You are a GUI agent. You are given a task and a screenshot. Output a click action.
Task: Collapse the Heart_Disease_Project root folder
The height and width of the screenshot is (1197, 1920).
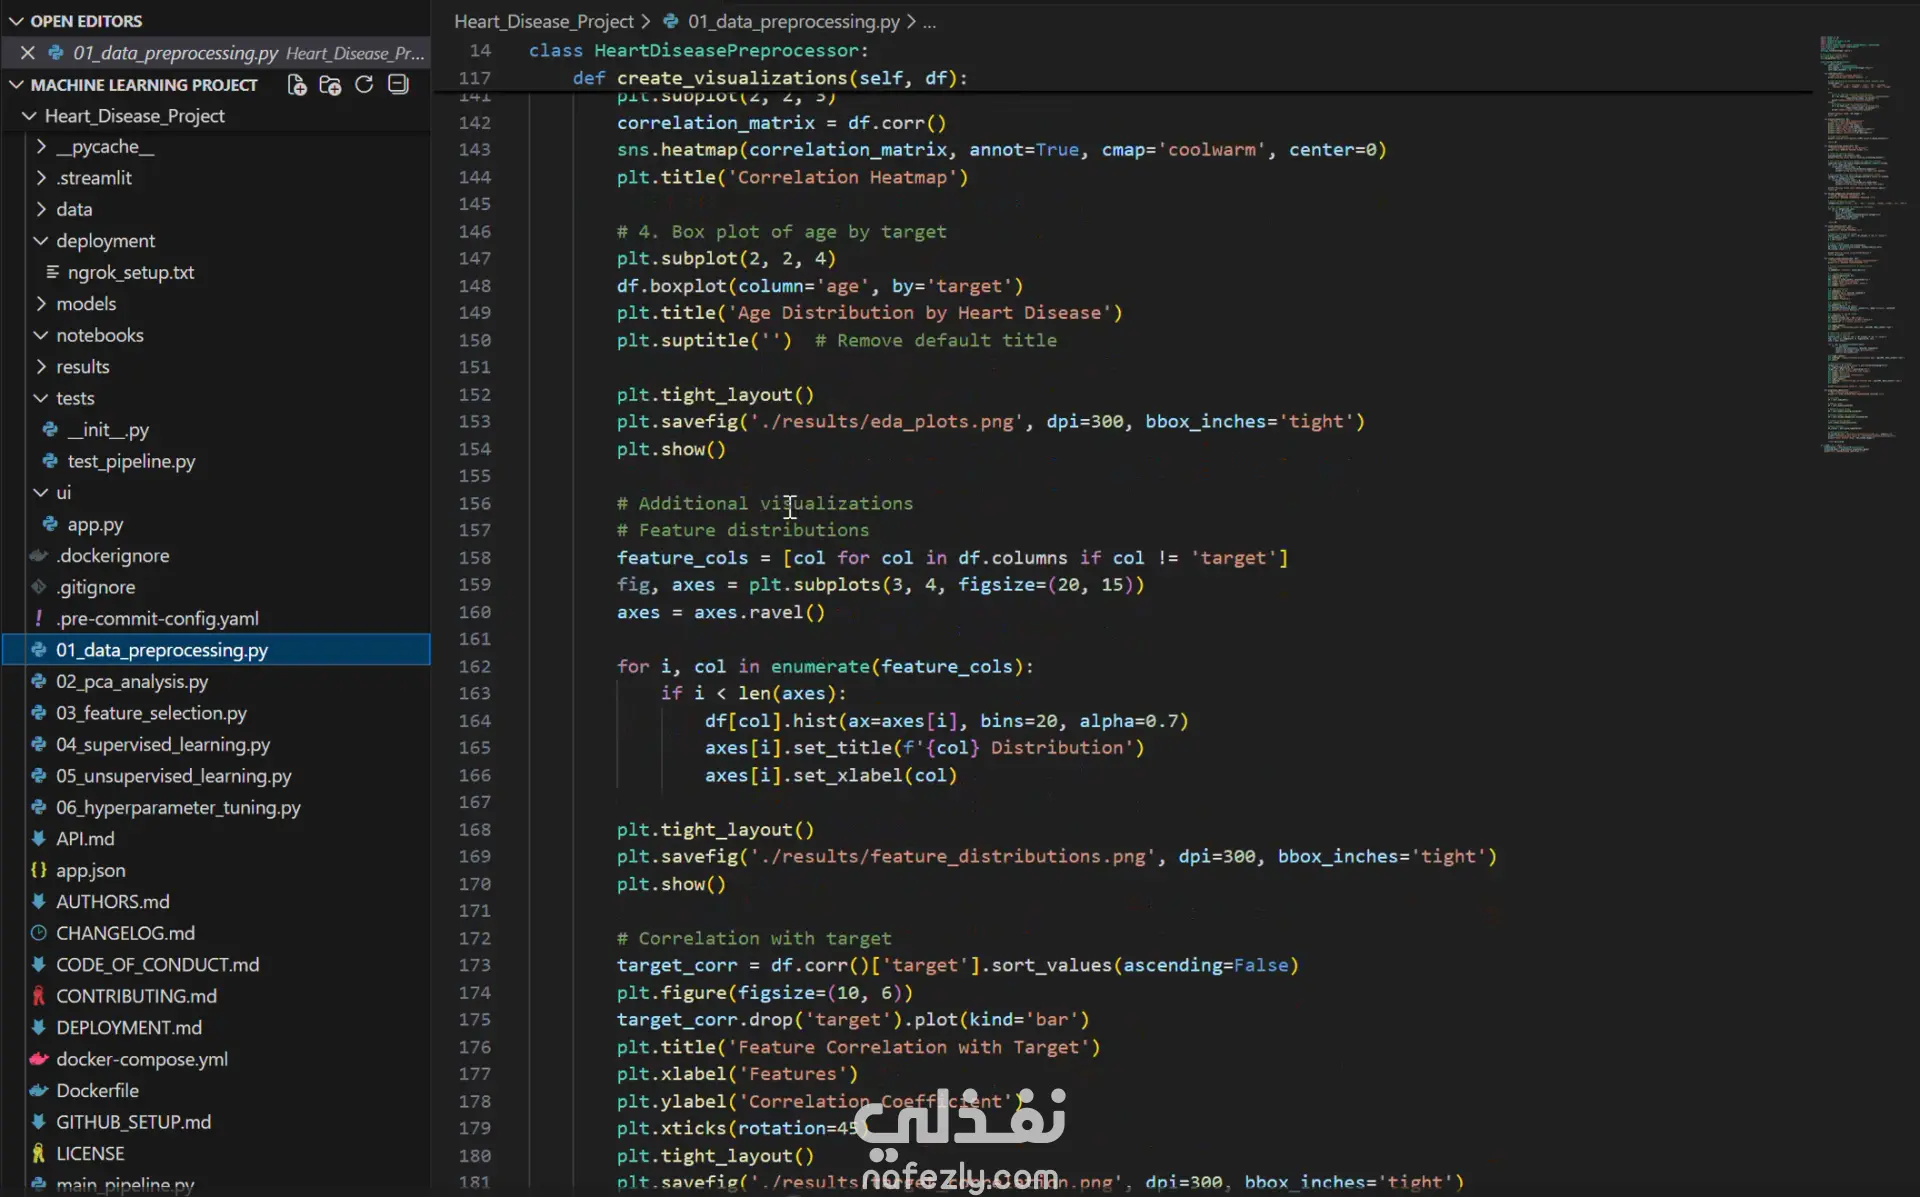(29, 116)
